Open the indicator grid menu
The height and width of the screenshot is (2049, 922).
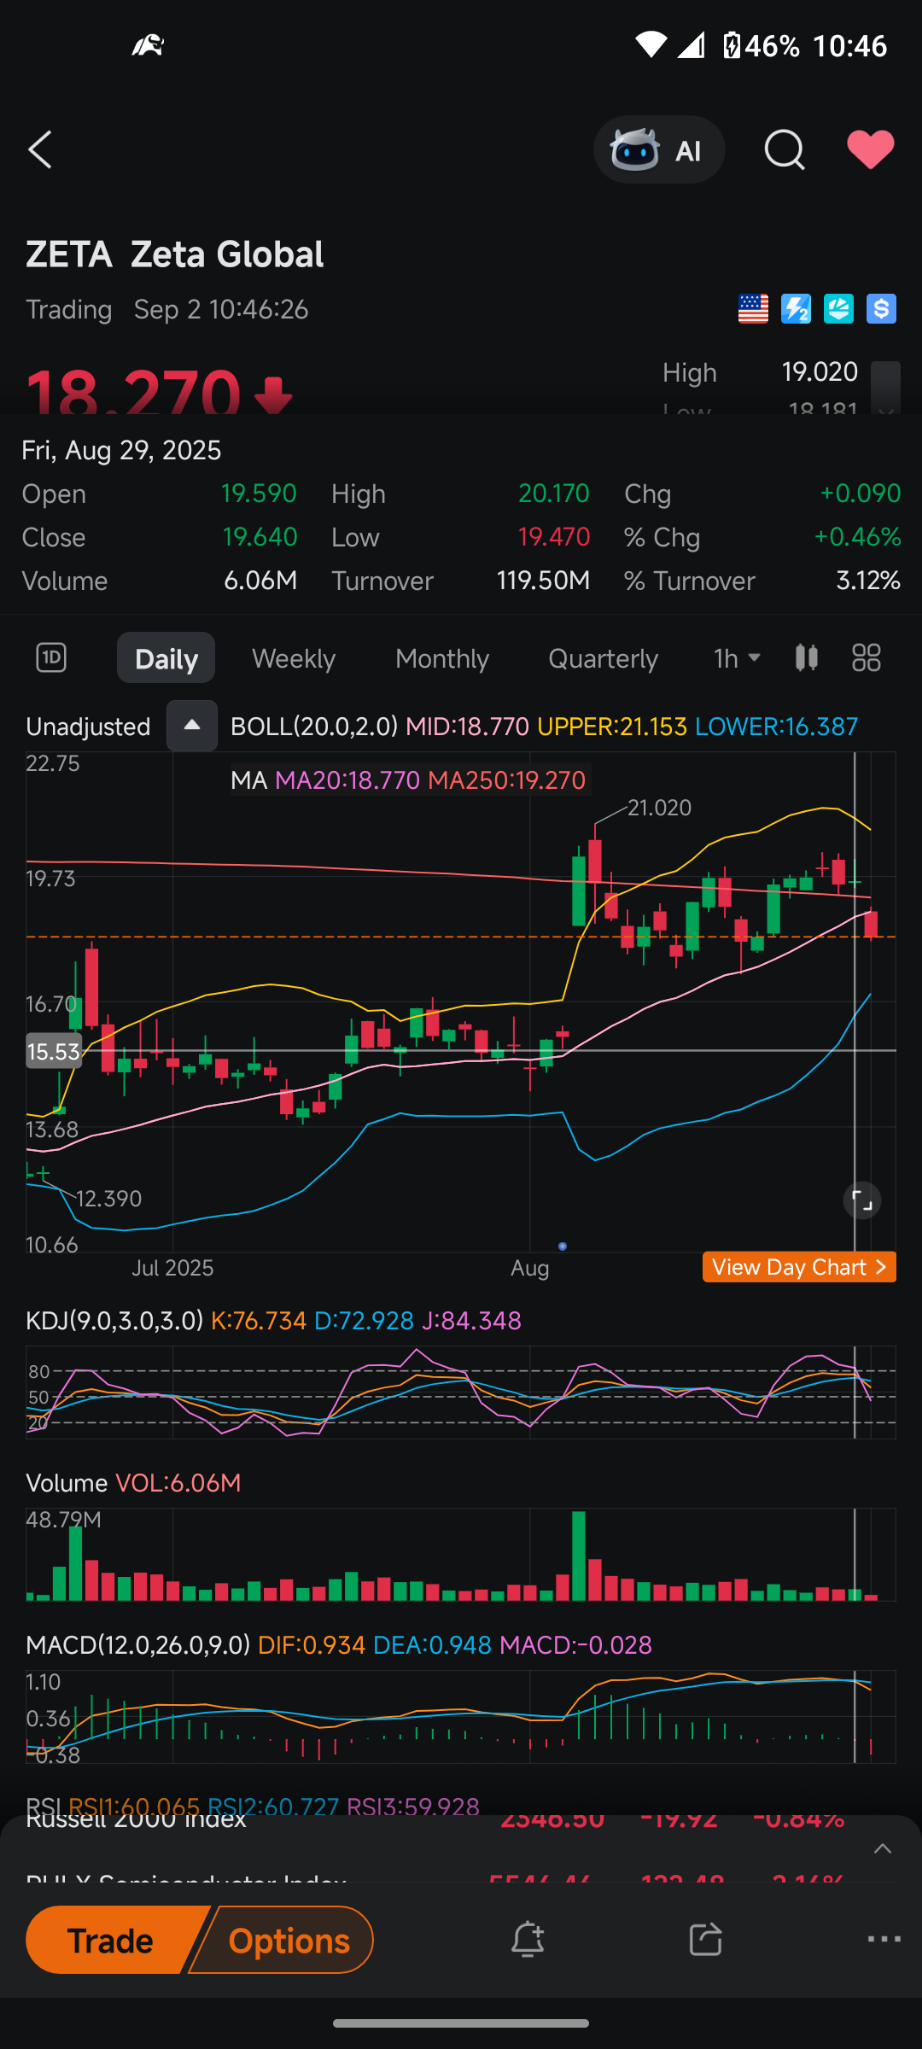(866, 658)
